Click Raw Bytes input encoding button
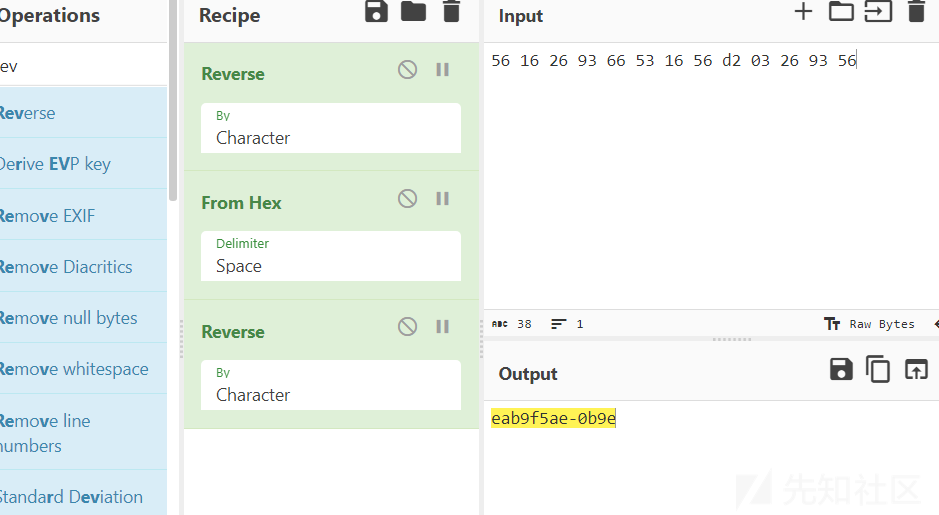 coord(870,324)
